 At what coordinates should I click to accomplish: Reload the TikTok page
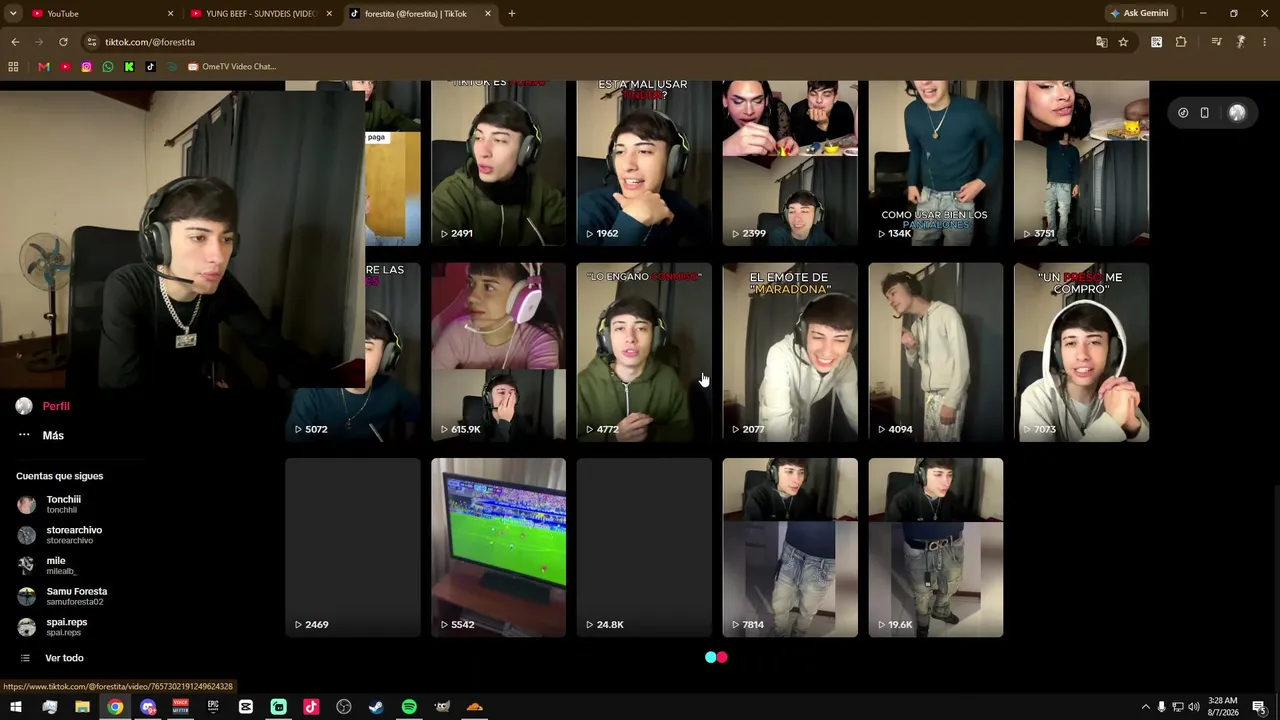pos(63,42)
